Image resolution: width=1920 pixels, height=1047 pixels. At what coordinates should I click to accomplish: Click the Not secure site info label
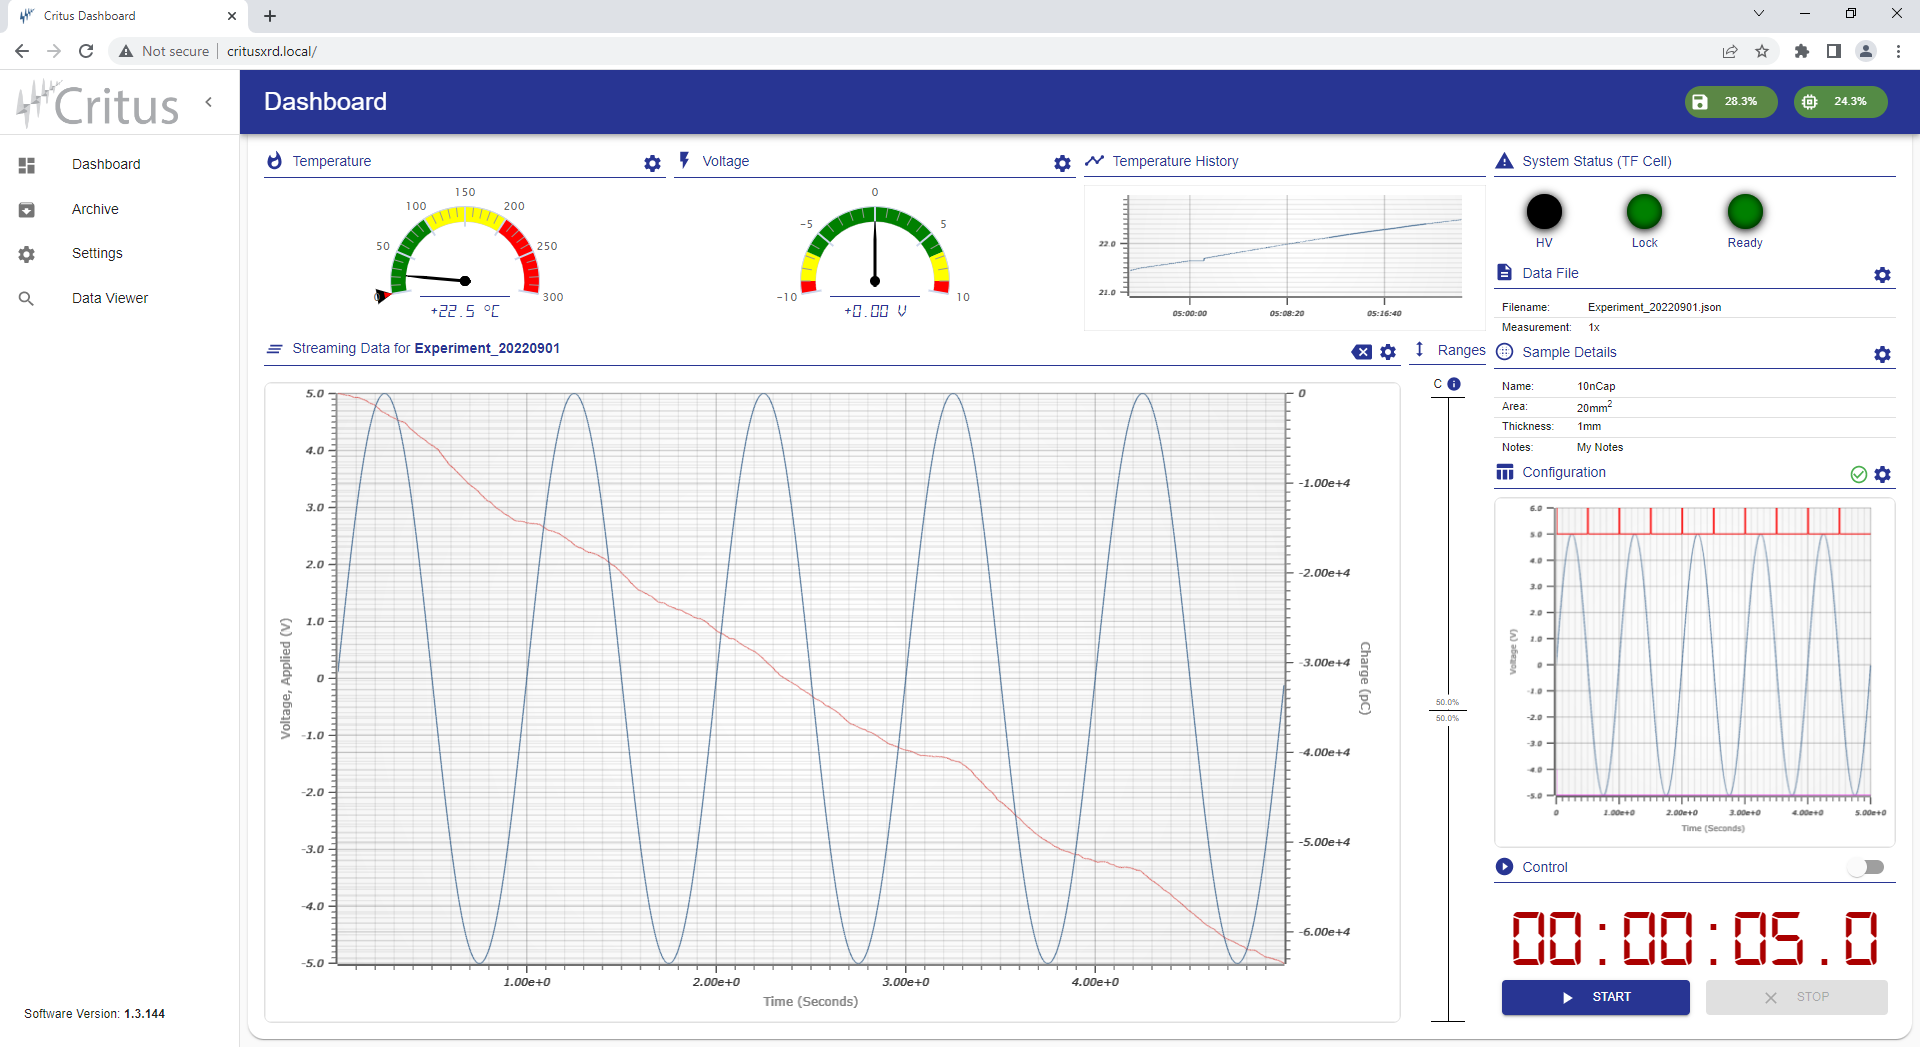[164, 51]
